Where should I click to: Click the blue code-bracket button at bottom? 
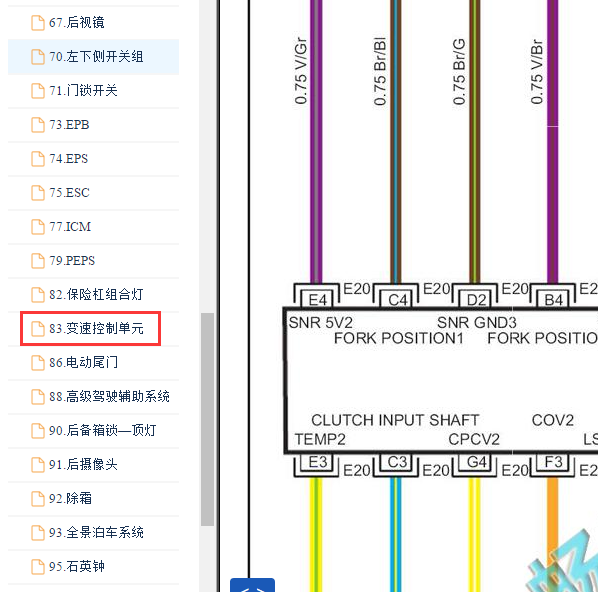click(252, 586)
